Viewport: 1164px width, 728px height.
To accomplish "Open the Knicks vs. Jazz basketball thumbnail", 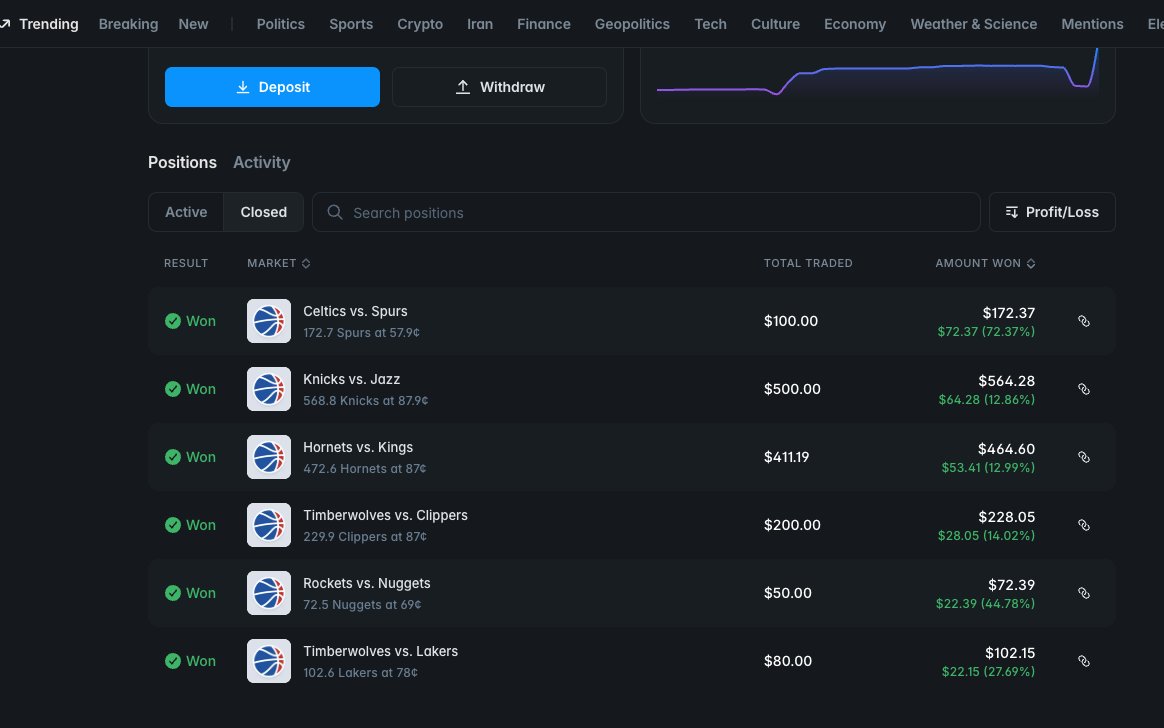I will pyautogui.click(x=269, y=389).
